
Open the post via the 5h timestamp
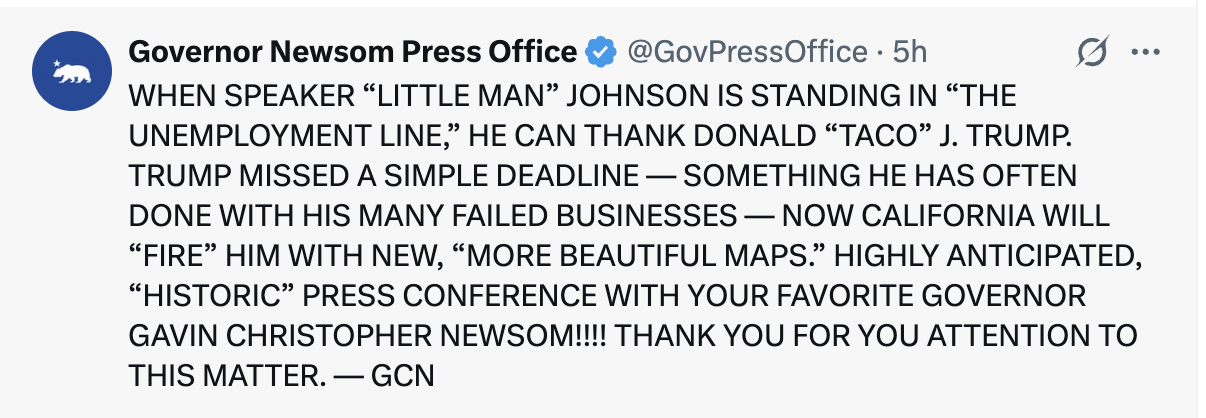[x=910, y=52]
